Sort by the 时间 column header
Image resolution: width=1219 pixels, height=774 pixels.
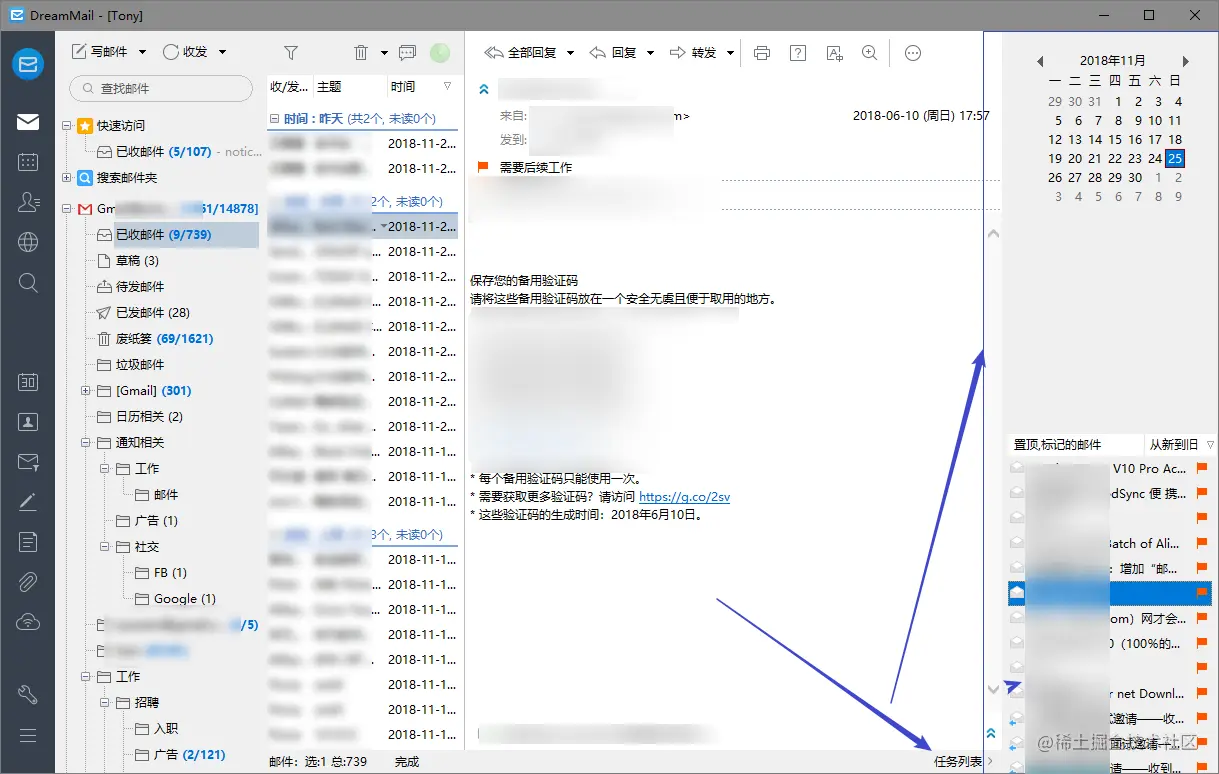[421, 86]
